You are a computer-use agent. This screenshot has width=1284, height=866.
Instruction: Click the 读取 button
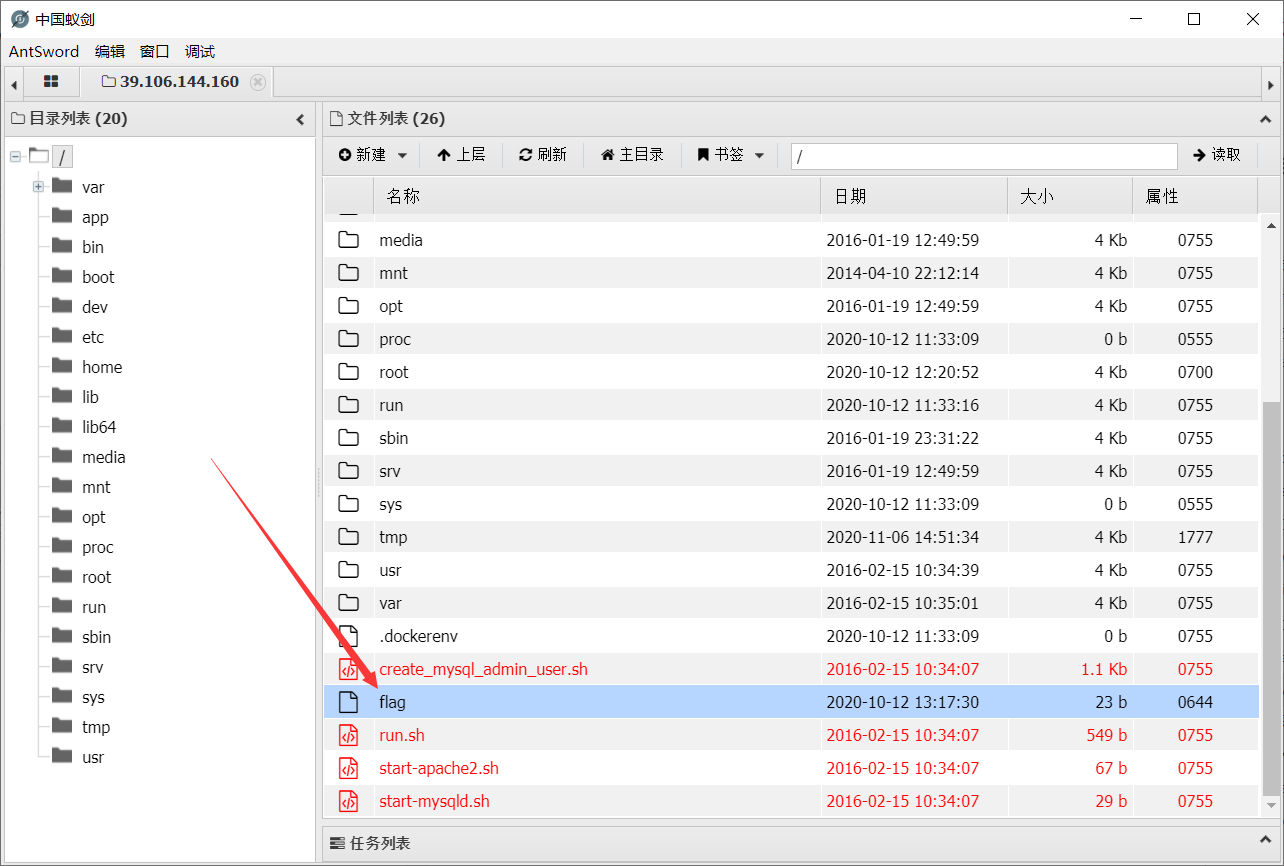[x=1217, y=155]
